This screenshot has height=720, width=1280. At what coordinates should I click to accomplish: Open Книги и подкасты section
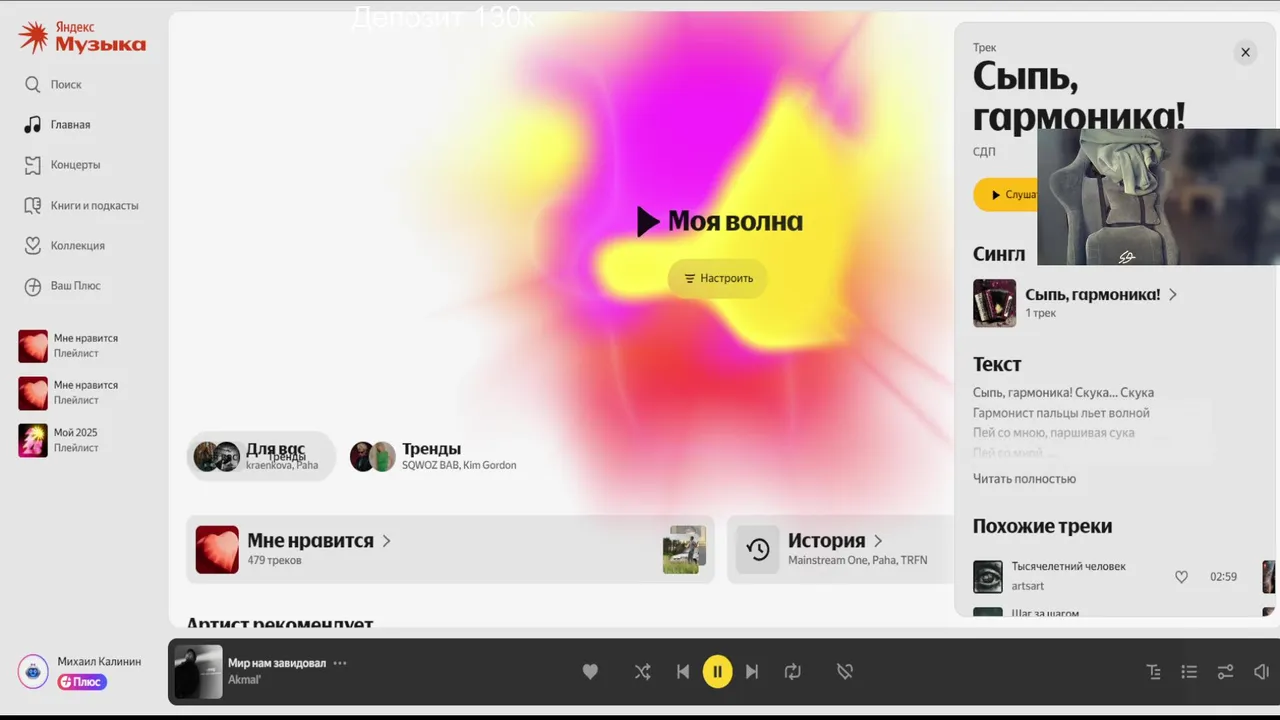click(94, 205)
